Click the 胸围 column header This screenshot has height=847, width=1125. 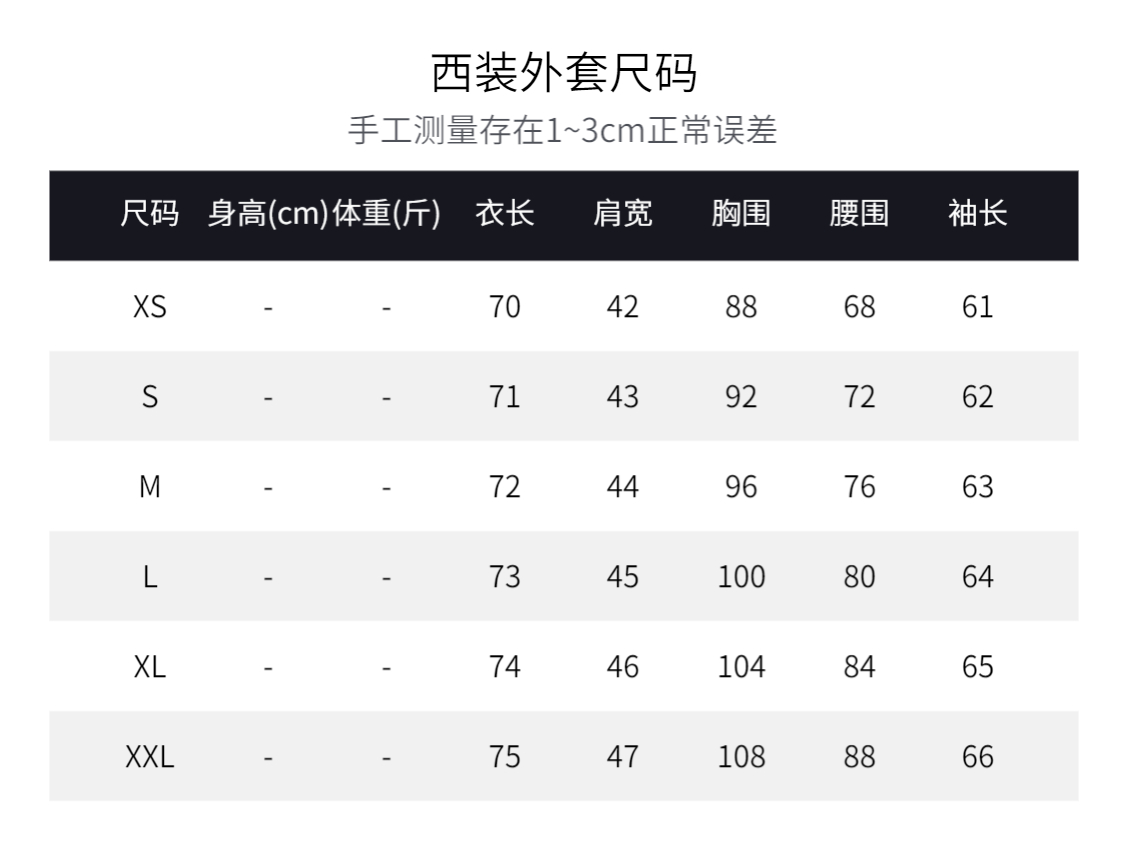pyautogui.click(x=741, y=214)
